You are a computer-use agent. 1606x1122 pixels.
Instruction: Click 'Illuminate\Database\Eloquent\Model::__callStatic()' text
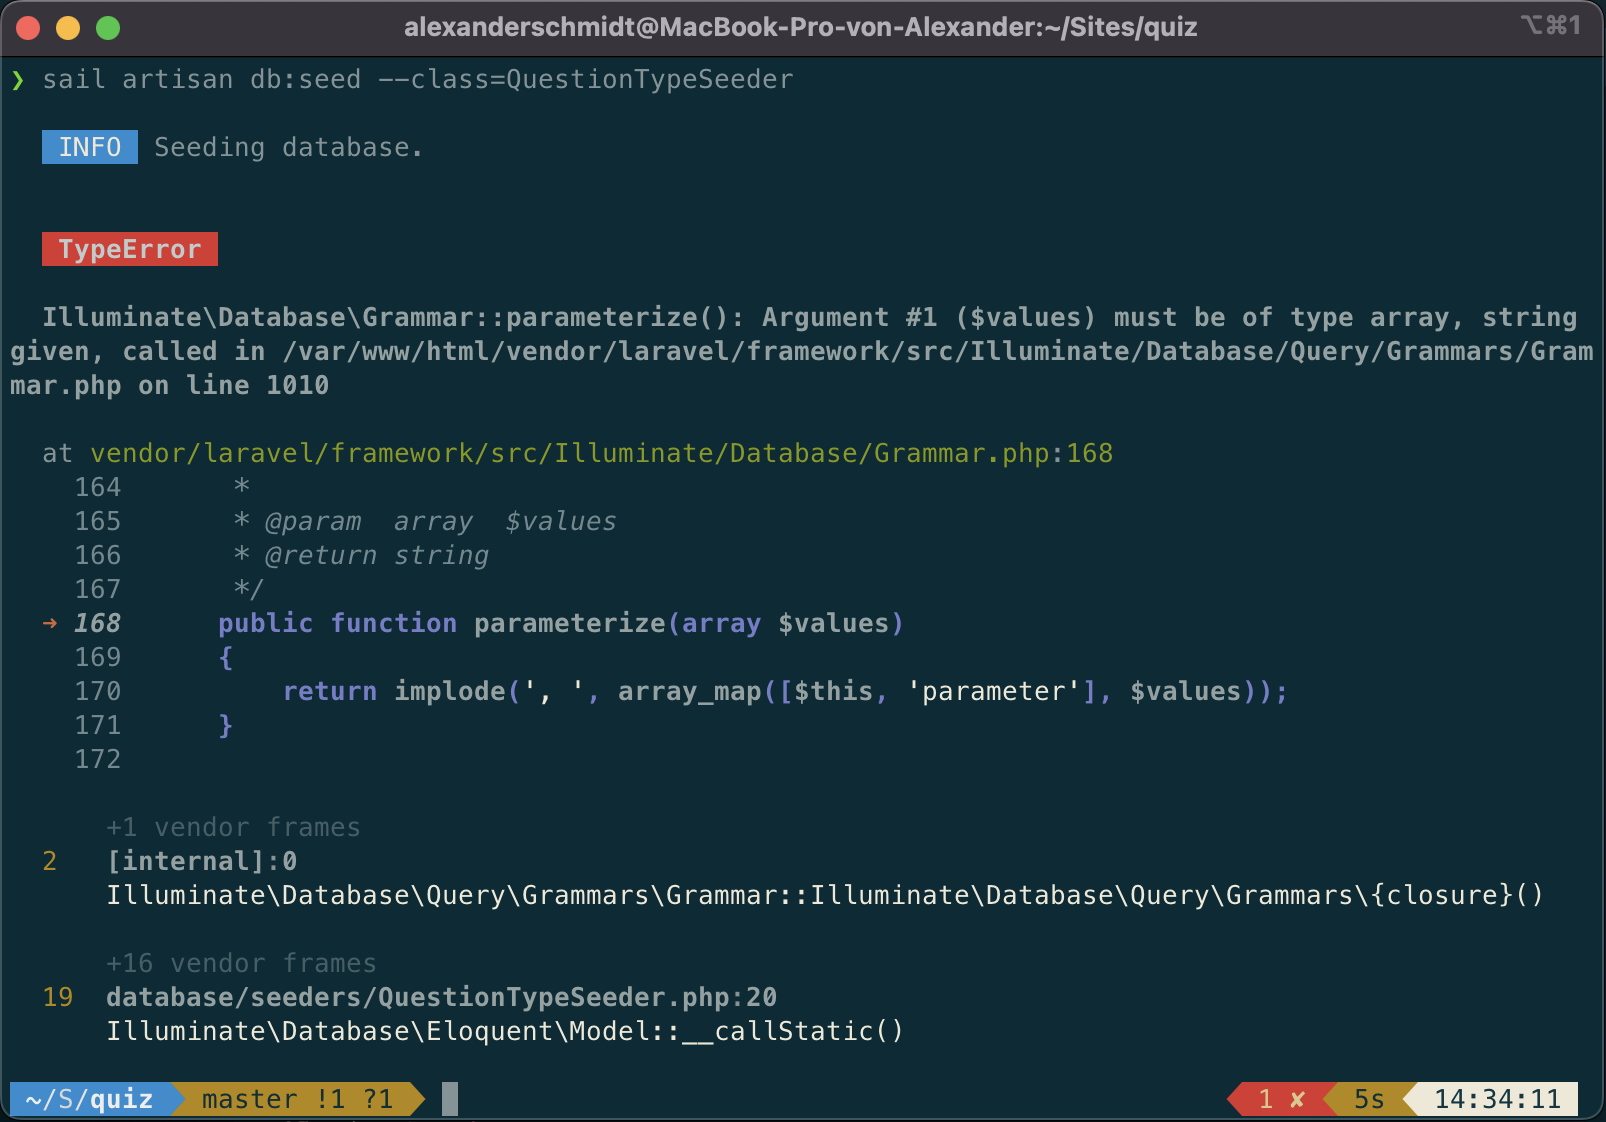[505, 1031]
